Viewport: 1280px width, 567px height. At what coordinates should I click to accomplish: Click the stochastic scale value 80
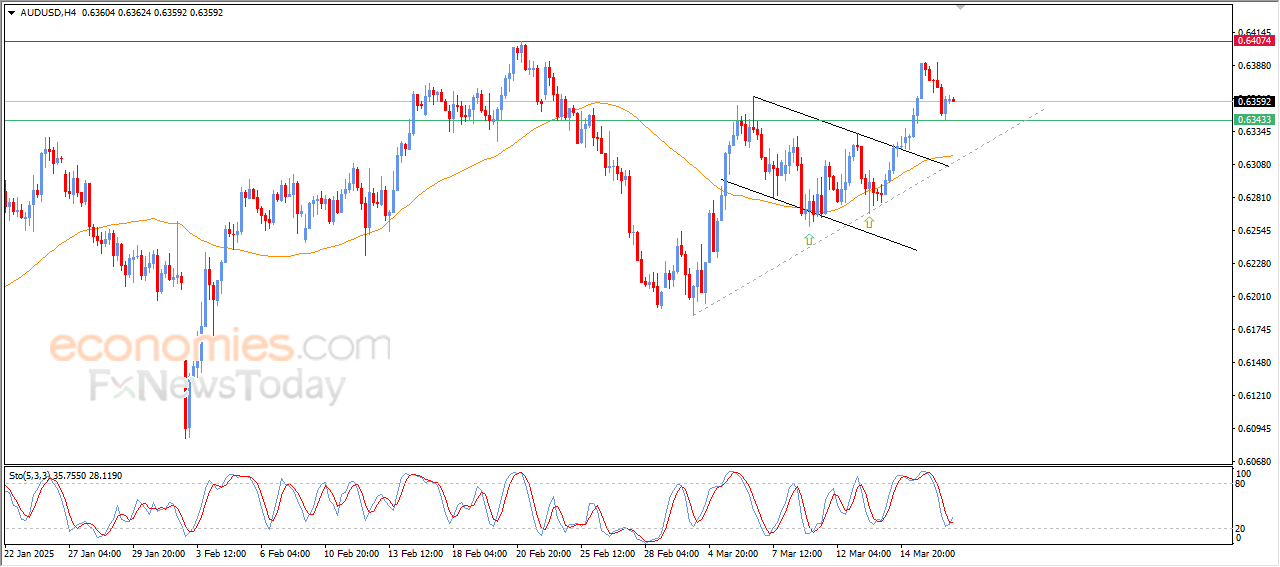click(1242, 483)
